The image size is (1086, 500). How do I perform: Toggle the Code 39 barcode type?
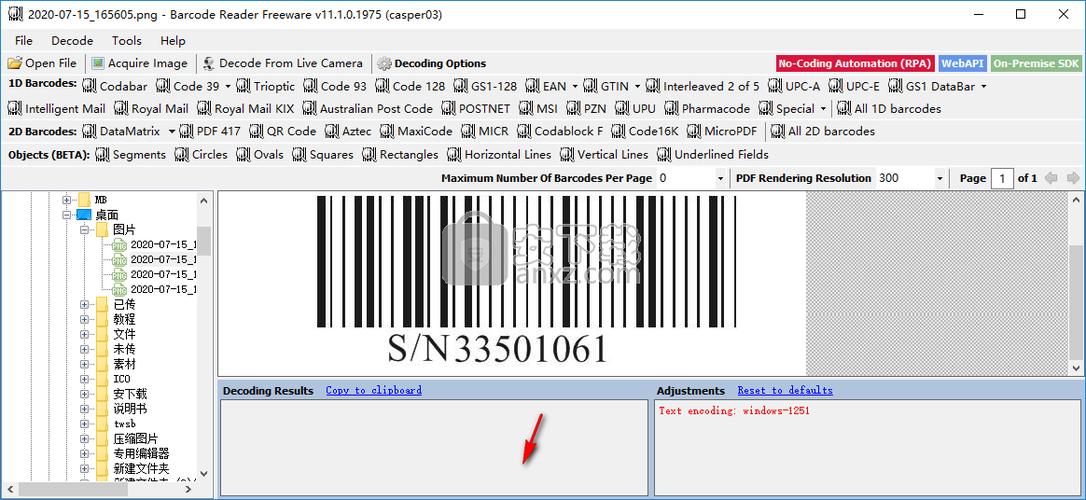tap(188, 87)
